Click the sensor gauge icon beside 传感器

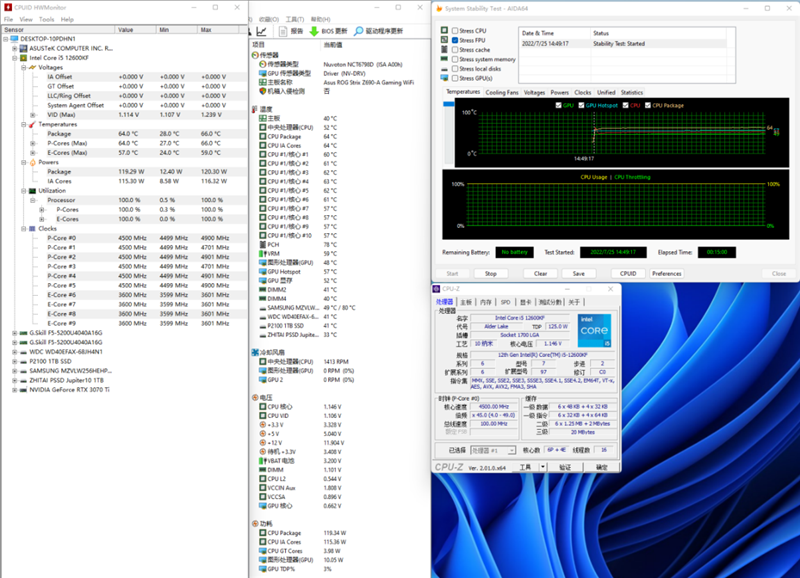click(x=255, y=55)
